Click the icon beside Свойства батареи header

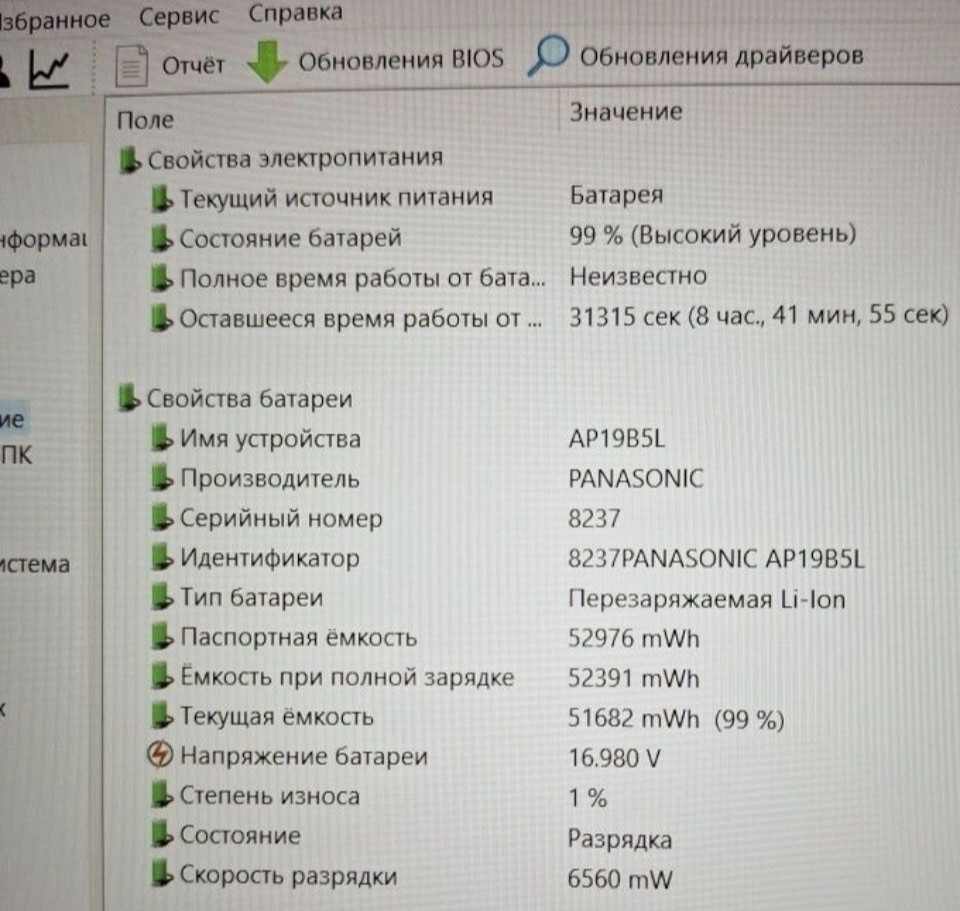(x=129, y=397)
